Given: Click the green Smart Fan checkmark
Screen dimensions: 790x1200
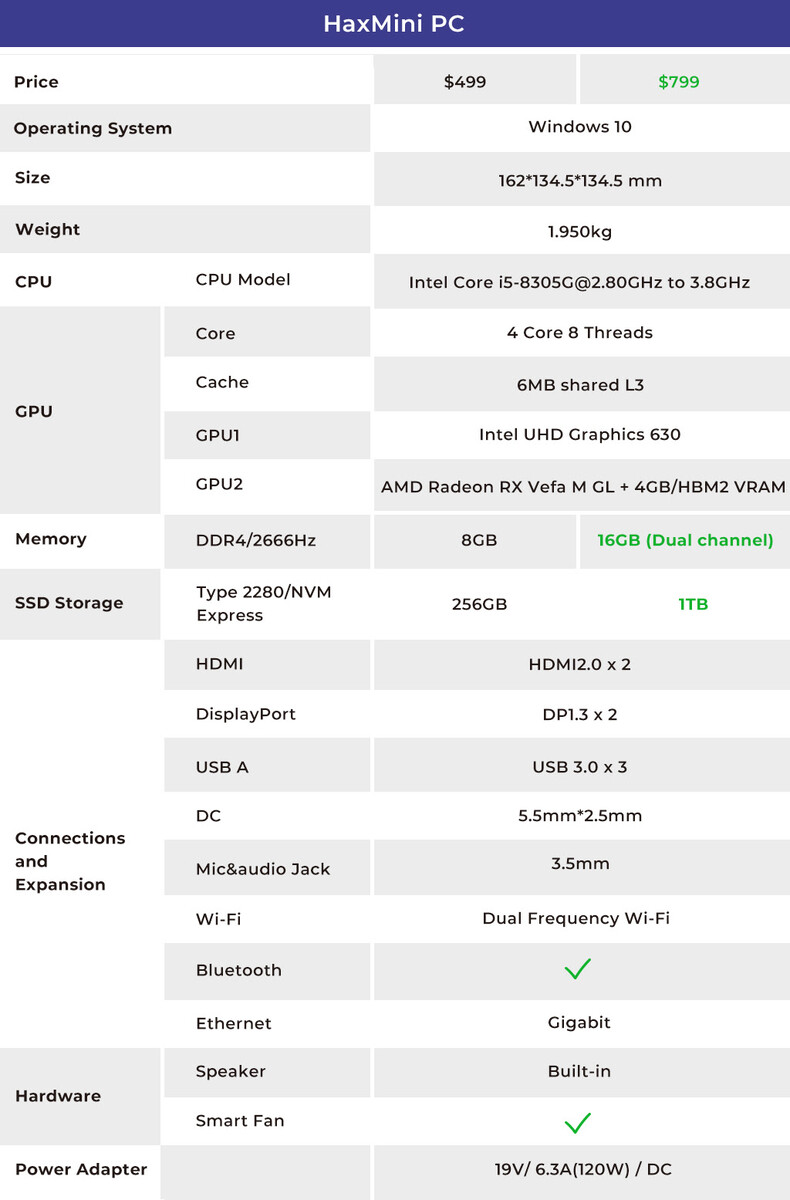Looking at the screenshot, I should pos(578,1122).
